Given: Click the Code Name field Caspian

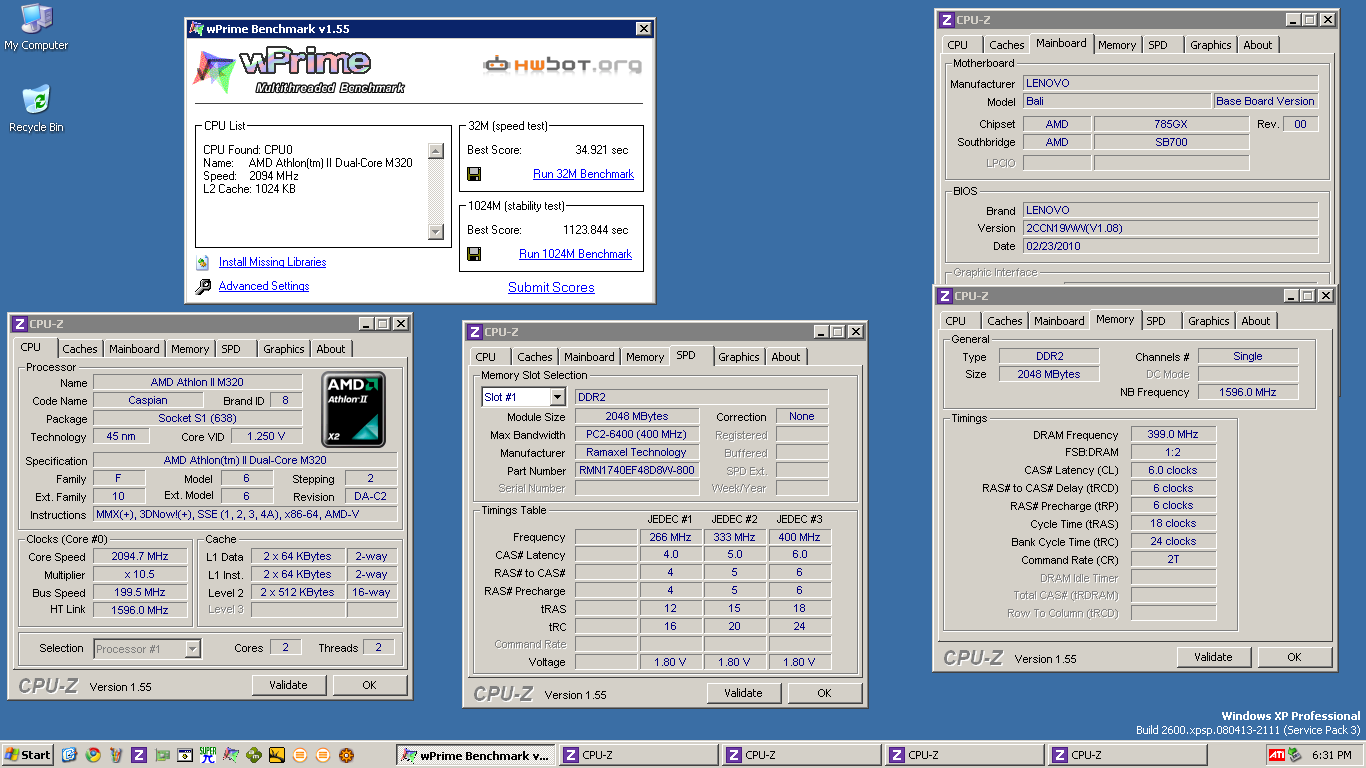Looking at the screenshot, I should pyautogui.click(x=148, y=400).
